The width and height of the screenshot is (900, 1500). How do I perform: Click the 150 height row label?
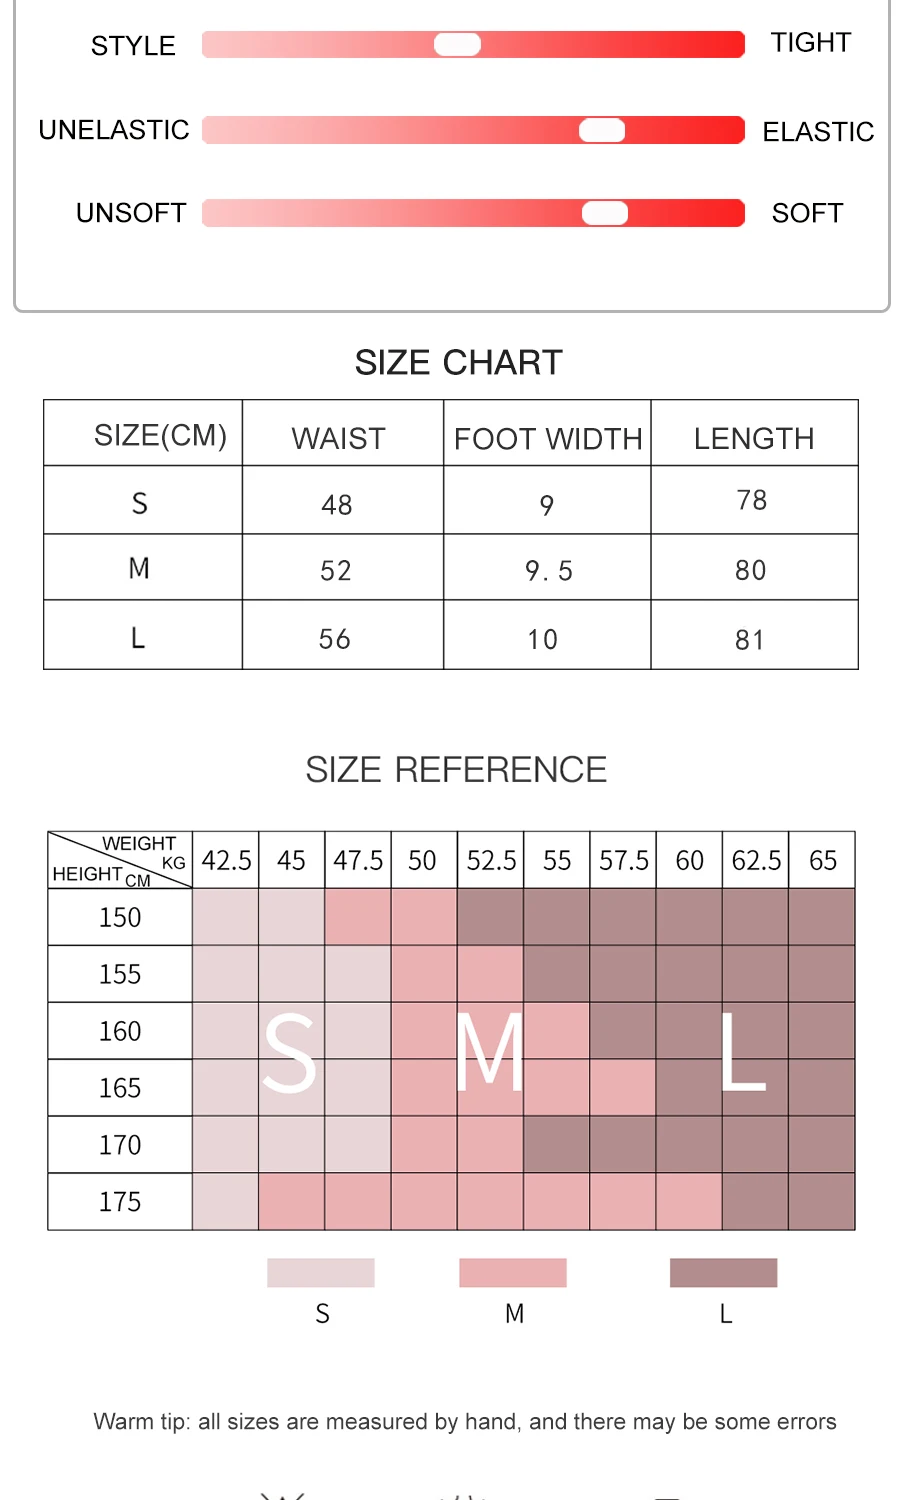(120, 917)
